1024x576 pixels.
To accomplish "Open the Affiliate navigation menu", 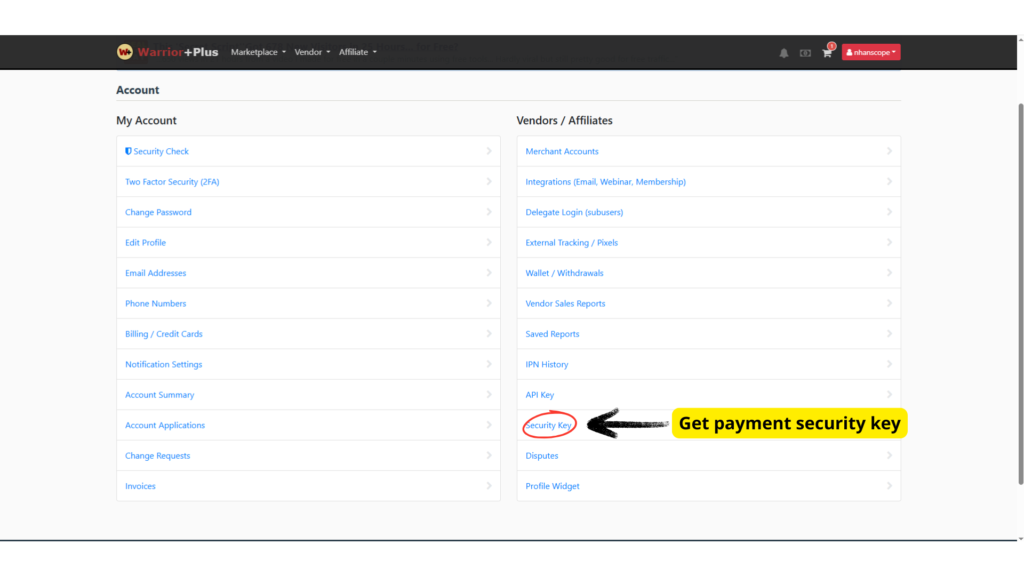I will pyautogui.click(x=358, y=52).
